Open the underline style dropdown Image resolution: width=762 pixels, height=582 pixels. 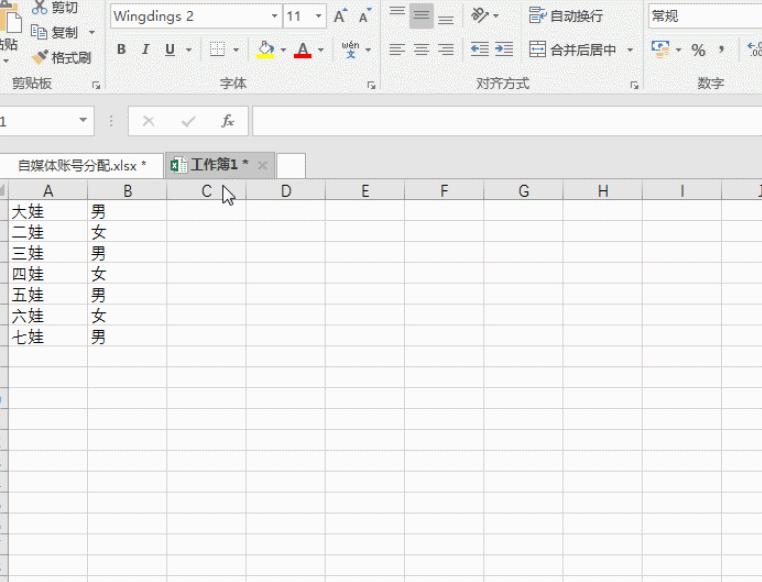pyautogui.click(x=189, y=50)
